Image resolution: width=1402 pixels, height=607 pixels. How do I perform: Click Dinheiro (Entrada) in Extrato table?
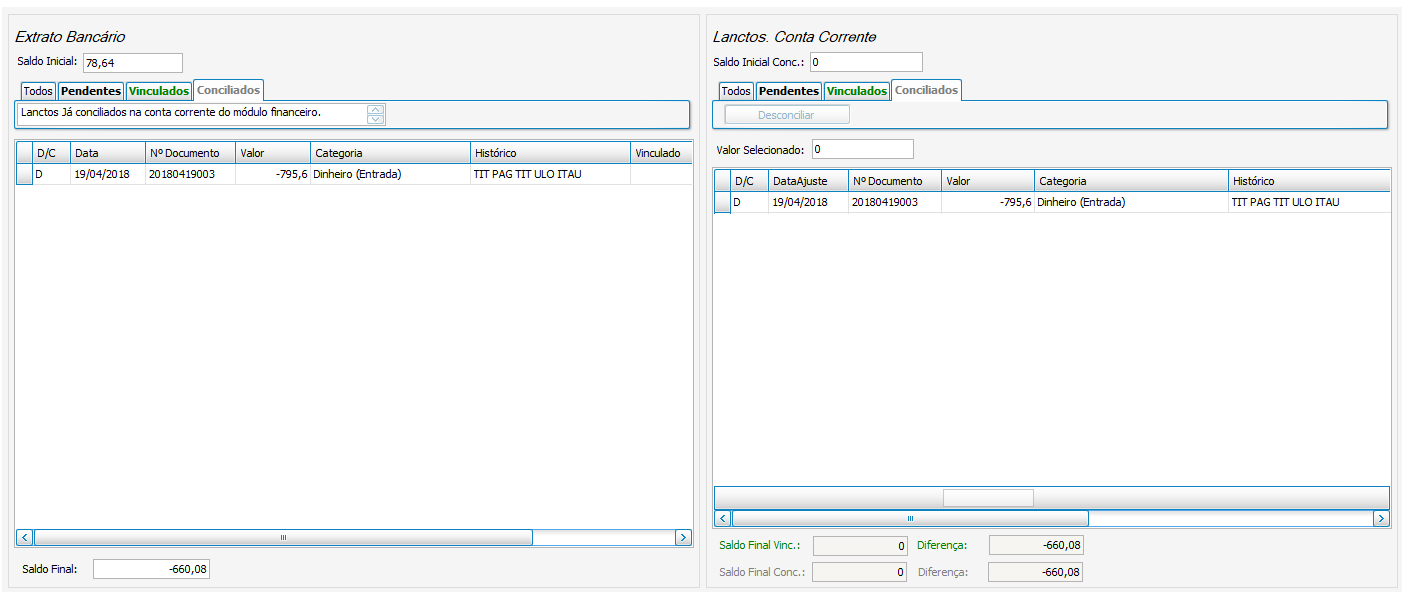pos(357,174)
